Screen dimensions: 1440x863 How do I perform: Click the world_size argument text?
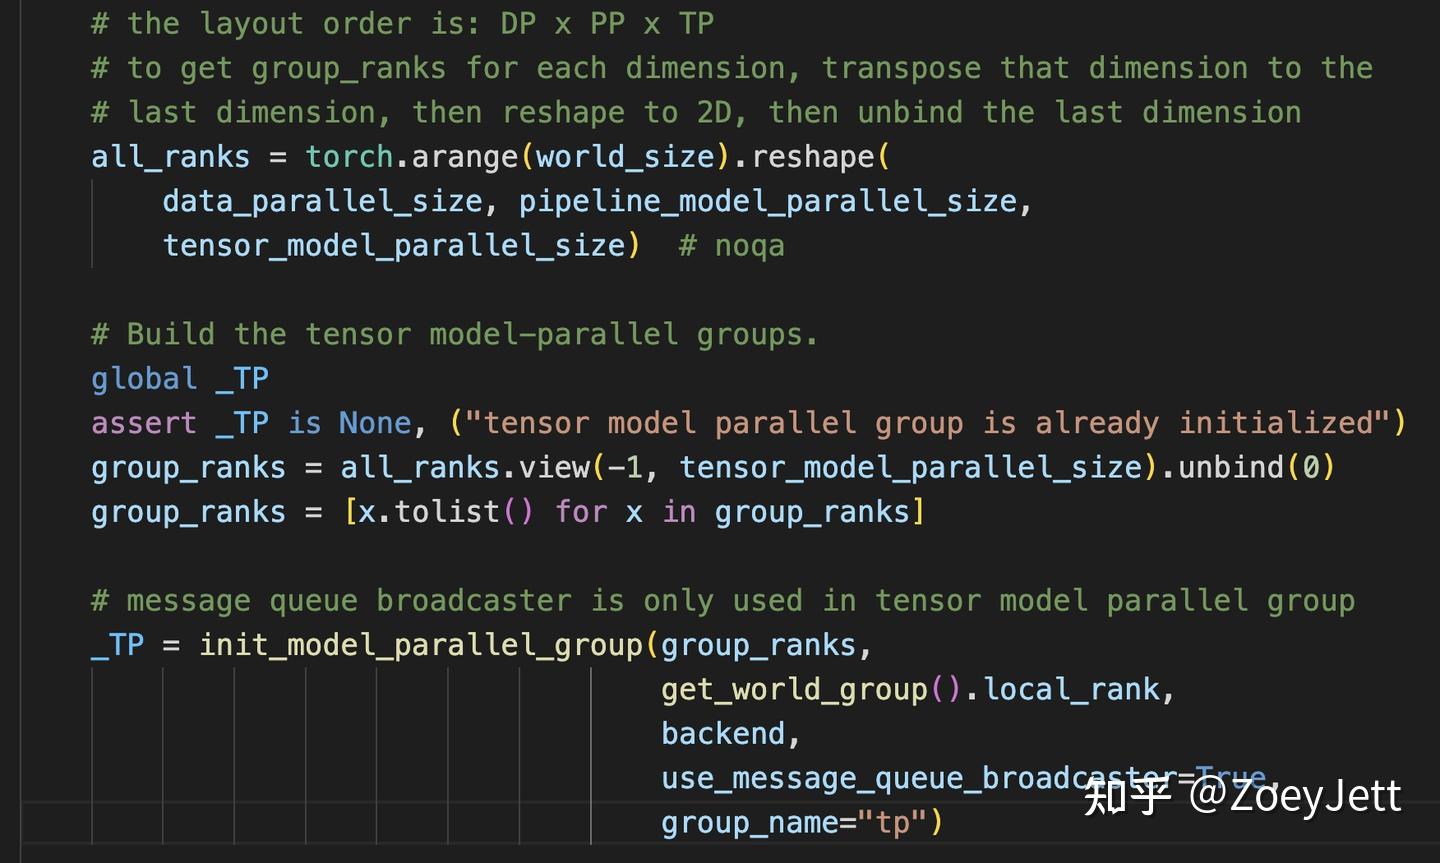622,156
